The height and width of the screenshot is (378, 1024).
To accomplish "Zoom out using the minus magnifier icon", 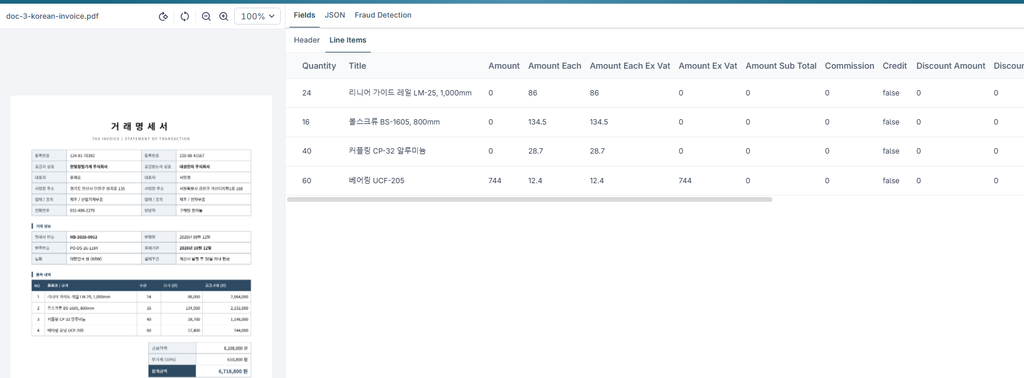I will [x=206, y=16].
